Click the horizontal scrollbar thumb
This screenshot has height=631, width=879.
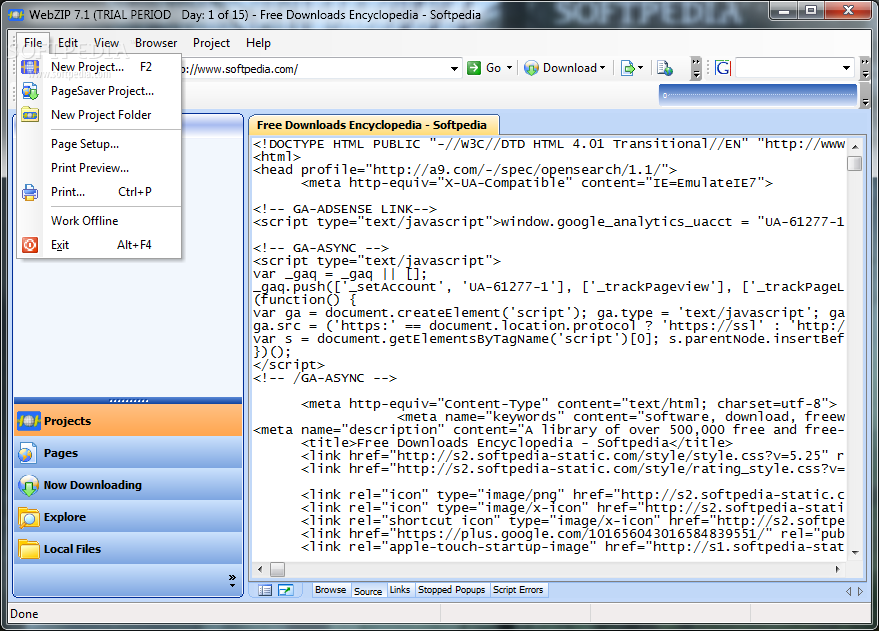[277, 569]
